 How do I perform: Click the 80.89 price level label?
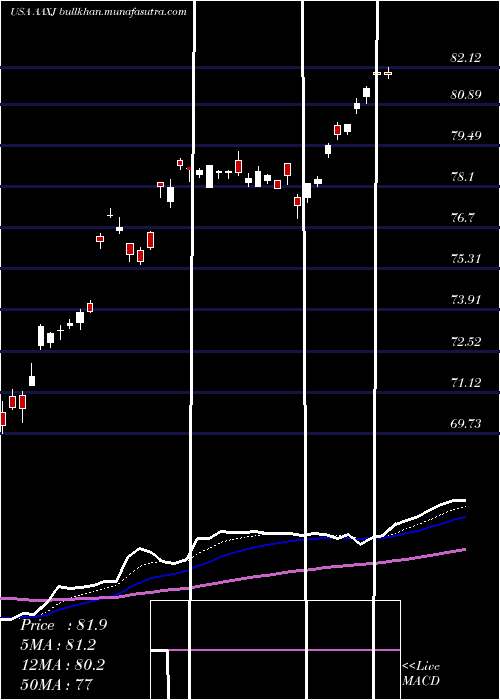(x=466, y=95)
